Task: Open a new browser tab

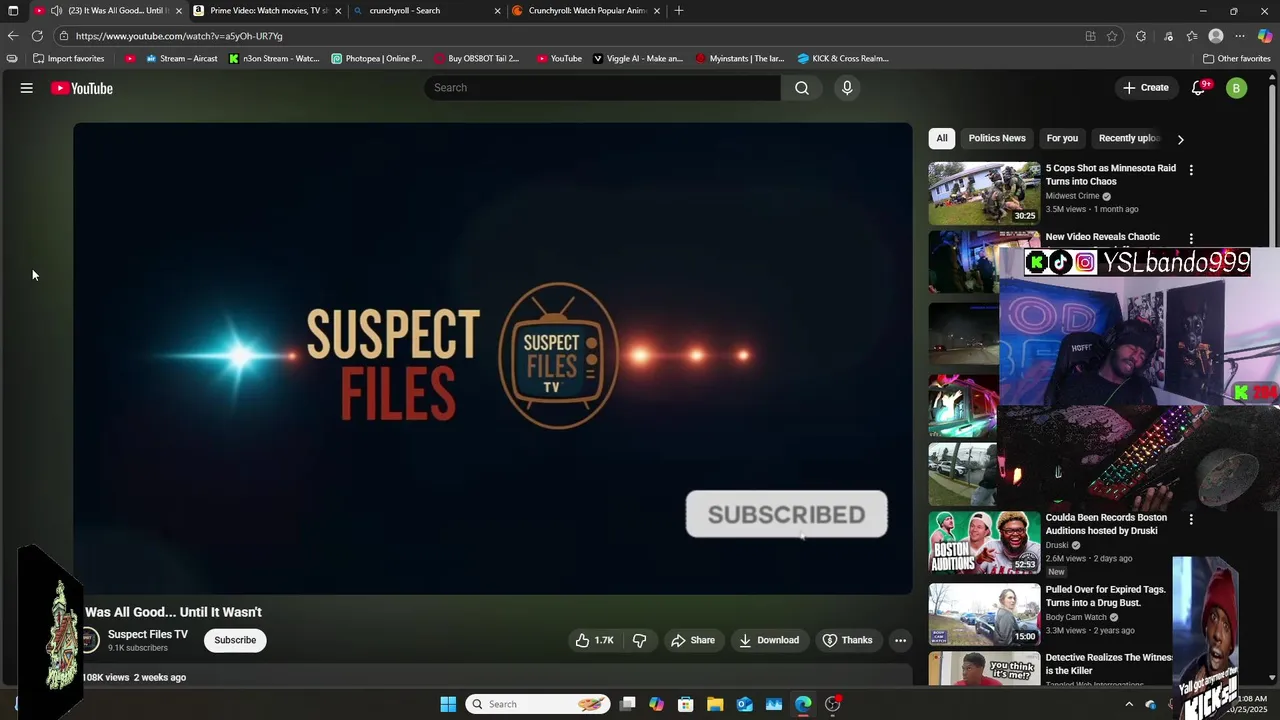Action: [679, 11]
